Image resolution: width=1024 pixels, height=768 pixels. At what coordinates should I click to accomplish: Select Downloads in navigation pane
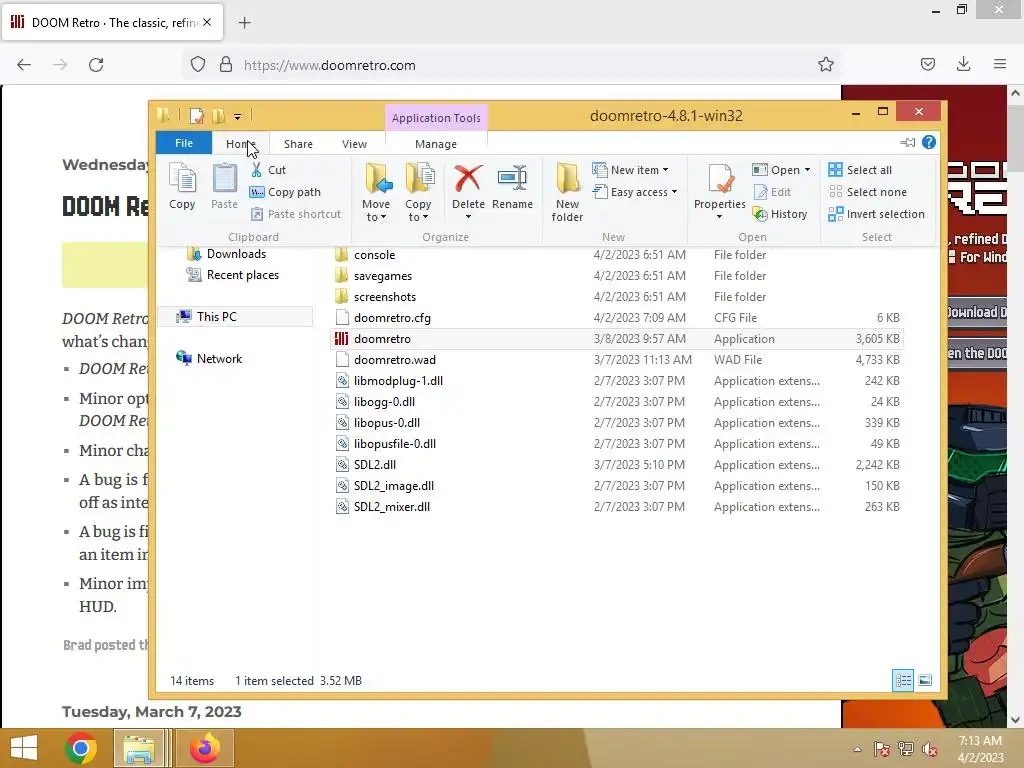pyautogui.click(x=227, y=254)
